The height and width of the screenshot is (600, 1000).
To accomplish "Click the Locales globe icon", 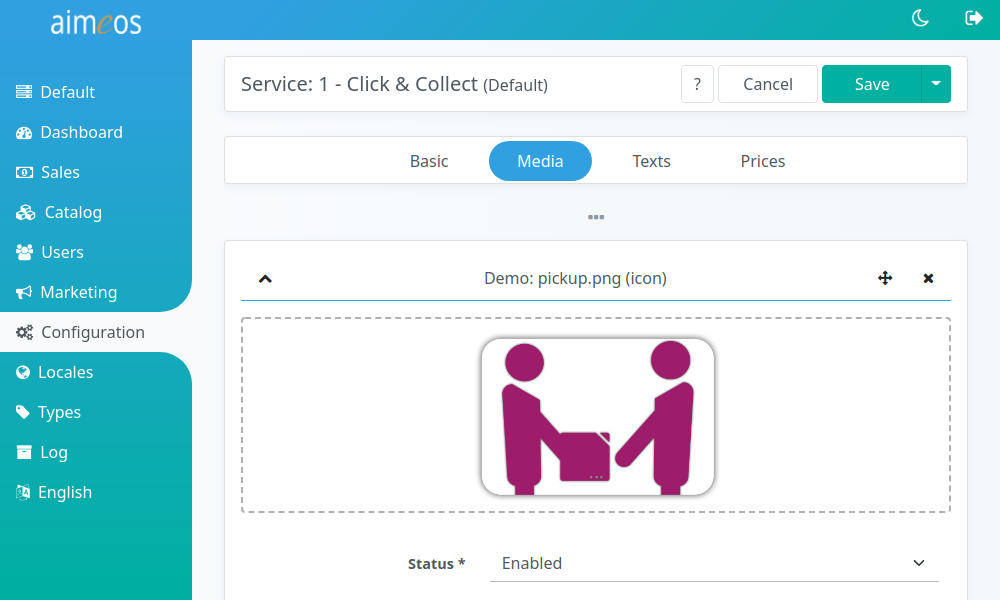I will tap(23, 372).
